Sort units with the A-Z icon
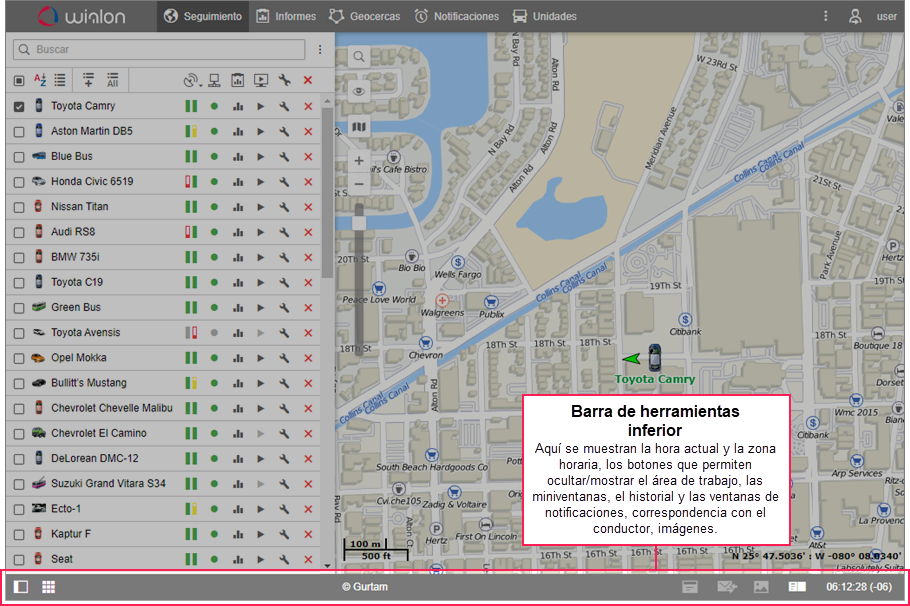The image size is (910, 606). click(40, 80)
